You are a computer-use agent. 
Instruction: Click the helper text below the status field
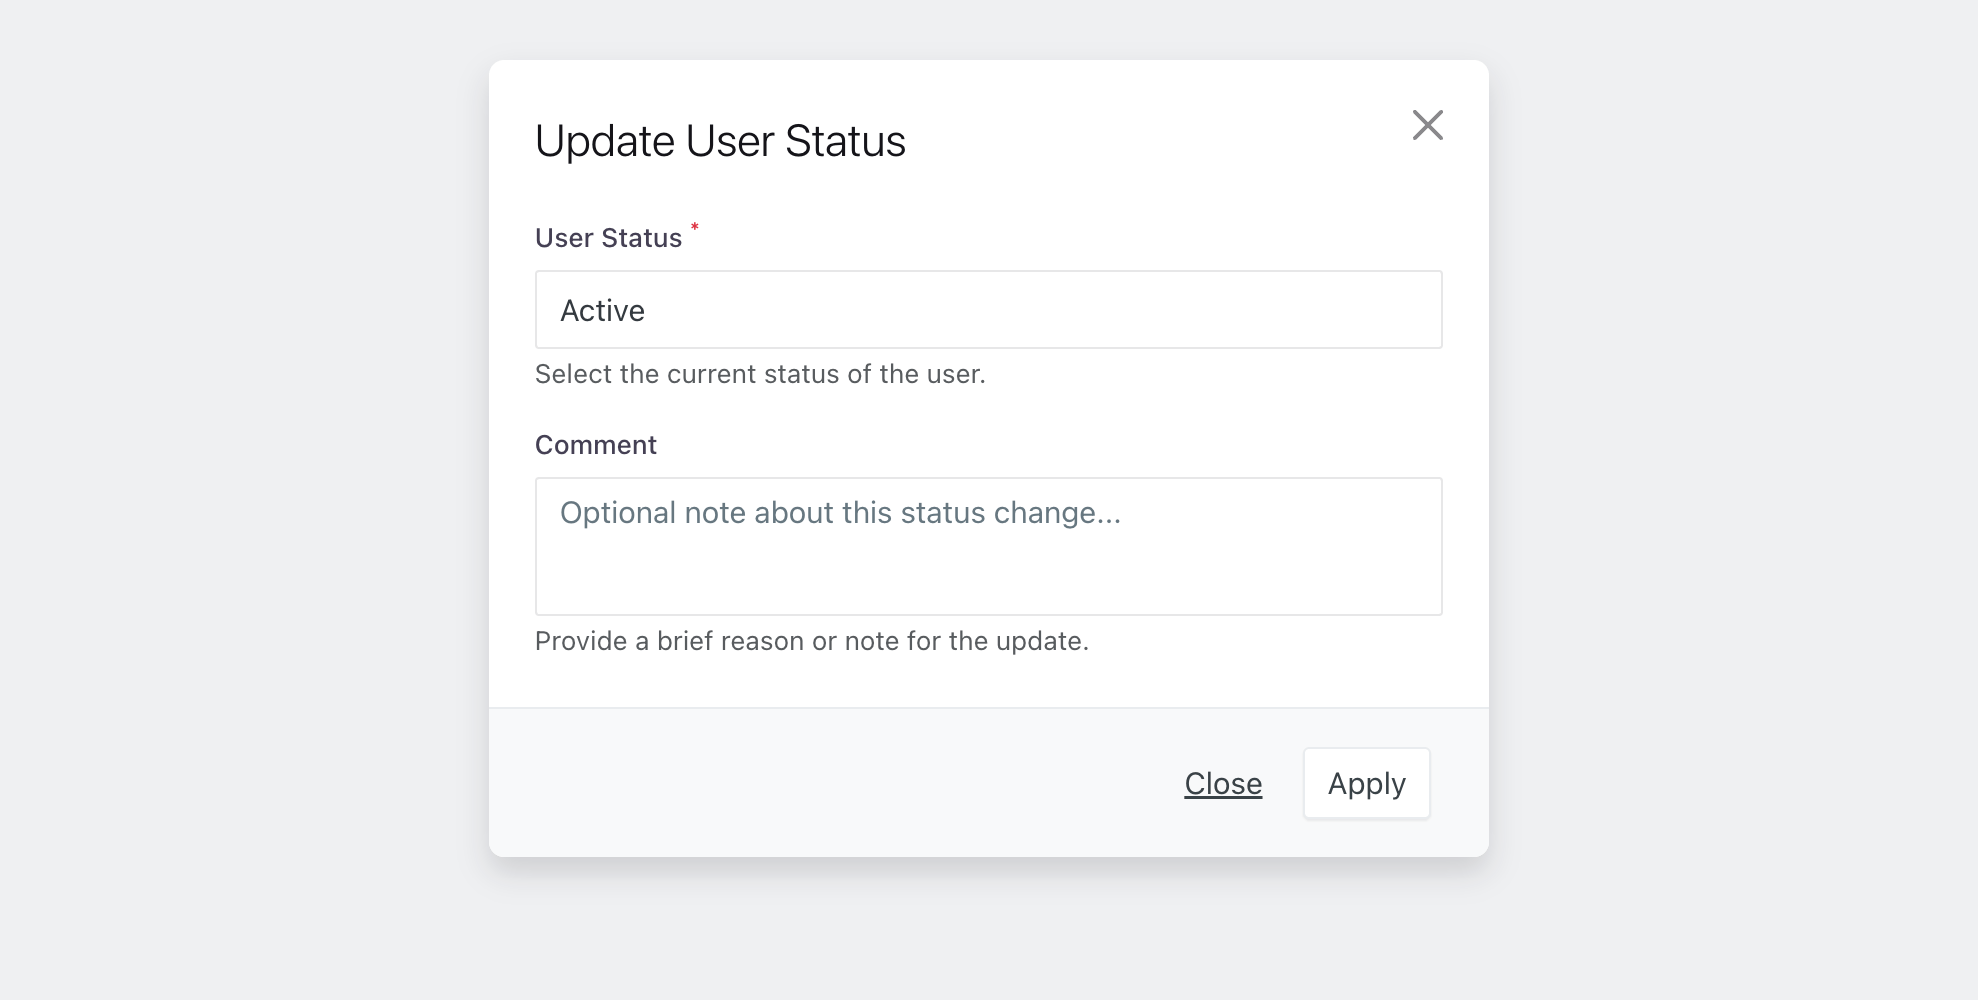coord(760,373)
